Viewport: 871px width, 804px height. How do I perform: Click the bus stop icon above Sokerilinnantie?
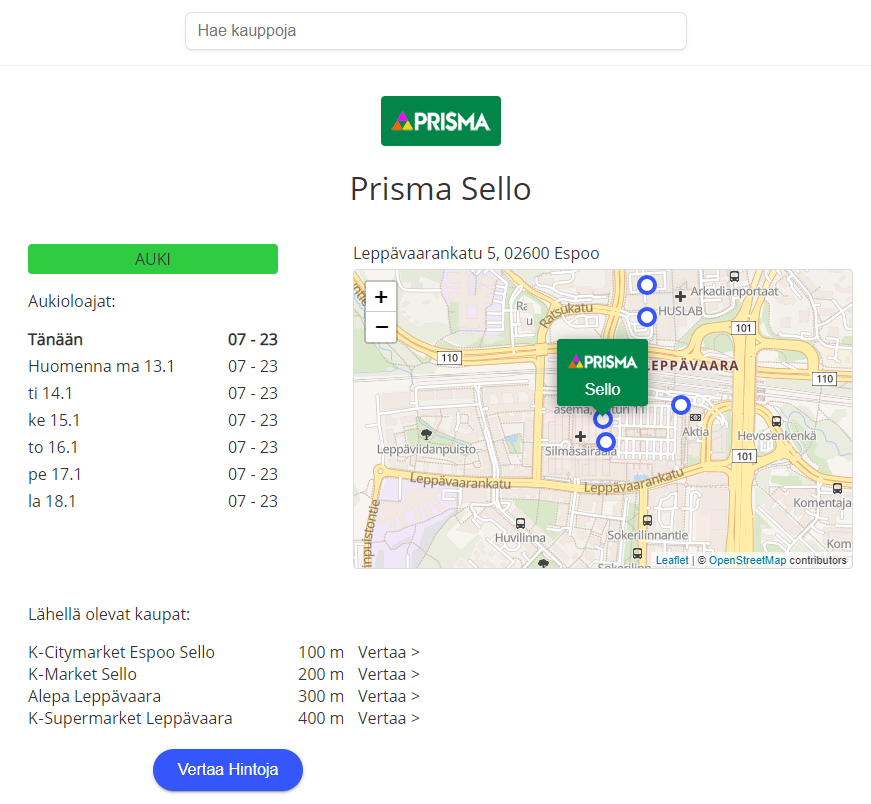(647, 521)
